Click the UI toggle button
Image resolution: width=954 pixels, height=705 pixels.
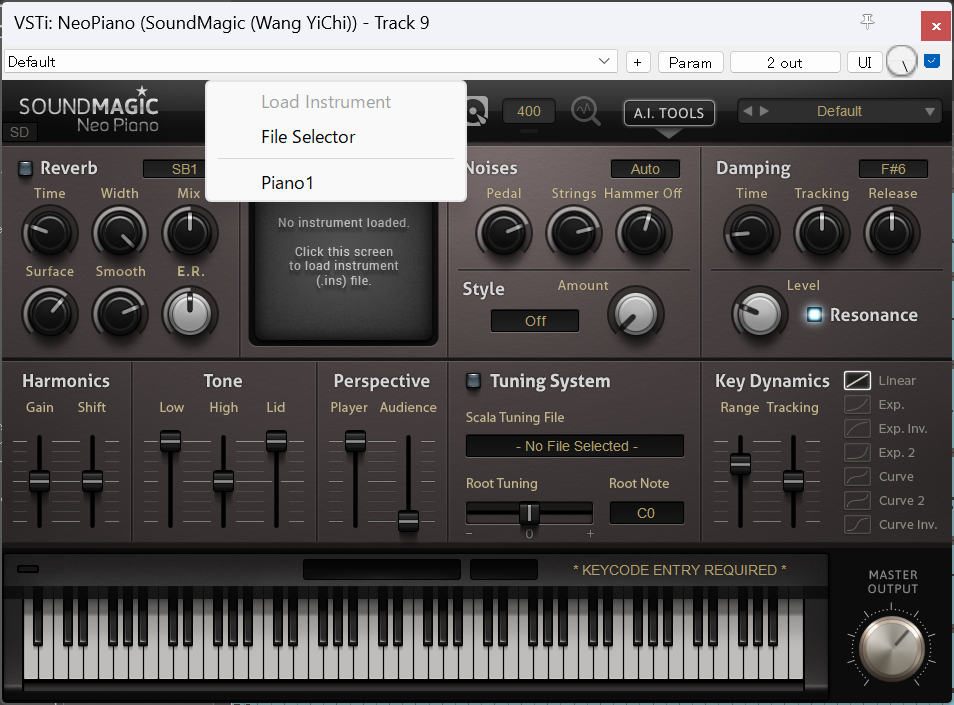click(865, 62)
